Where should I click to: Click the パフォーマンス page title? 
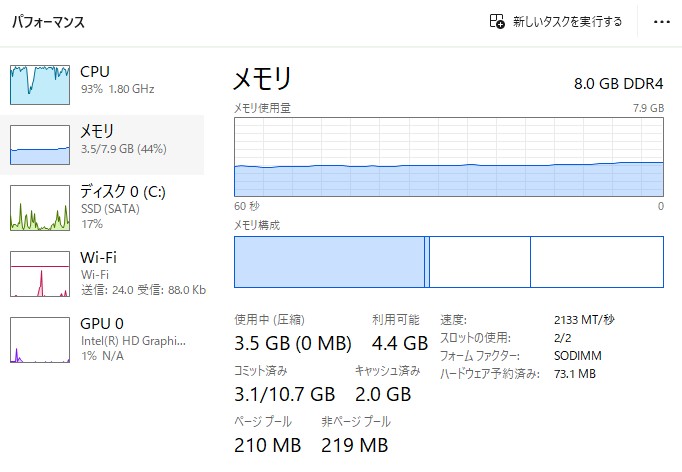pyautogui.click(x=48, y=22)
